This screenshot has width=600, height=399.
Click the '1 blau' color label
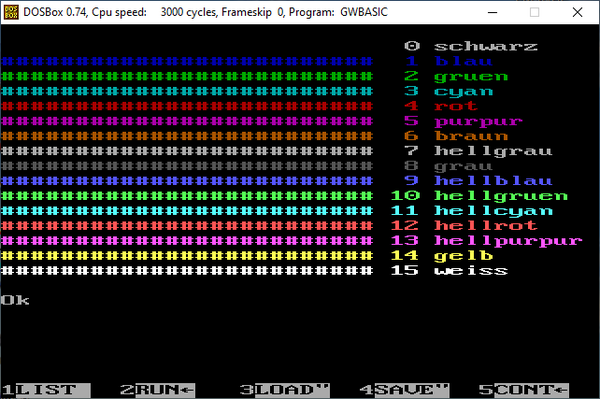tap(448, 61)
